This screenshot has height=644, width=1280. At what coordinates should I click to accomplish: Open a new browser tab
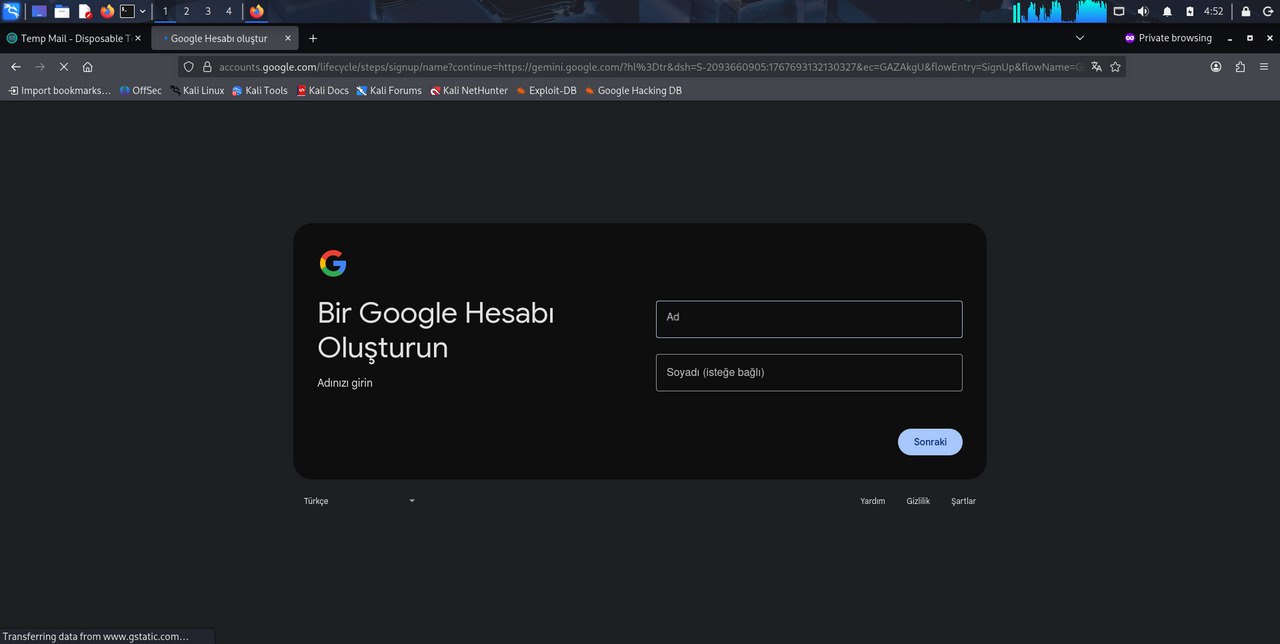(313, 38)
